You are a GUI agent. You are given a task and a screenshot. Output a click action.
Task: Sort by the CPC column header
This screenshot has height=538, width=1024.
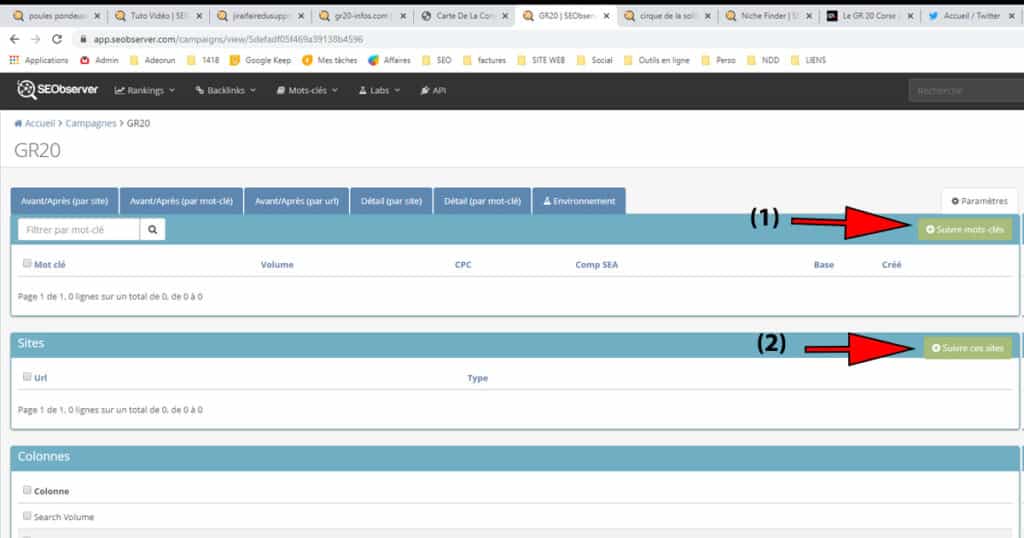[x=463, y=264]
